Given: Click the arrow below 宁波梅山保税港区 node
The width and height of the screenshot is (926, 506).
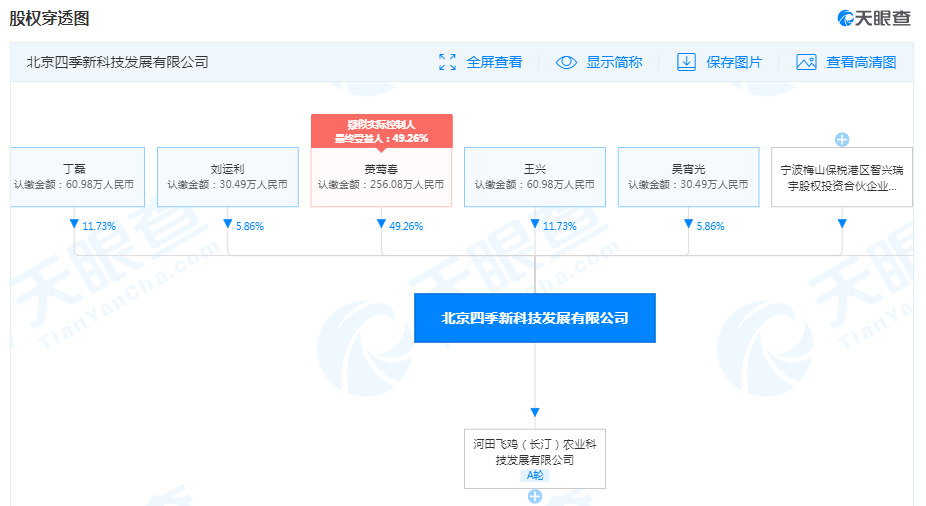Looking at the screenshot, I should (x=842, y=224).
